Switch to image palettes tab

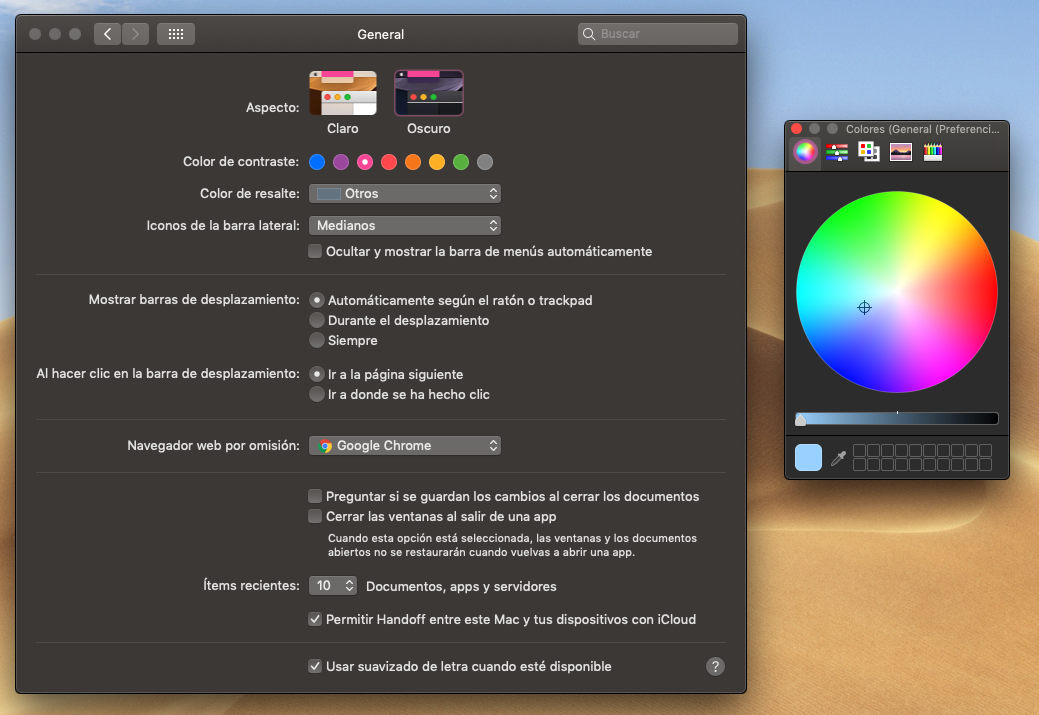(901, 152)
